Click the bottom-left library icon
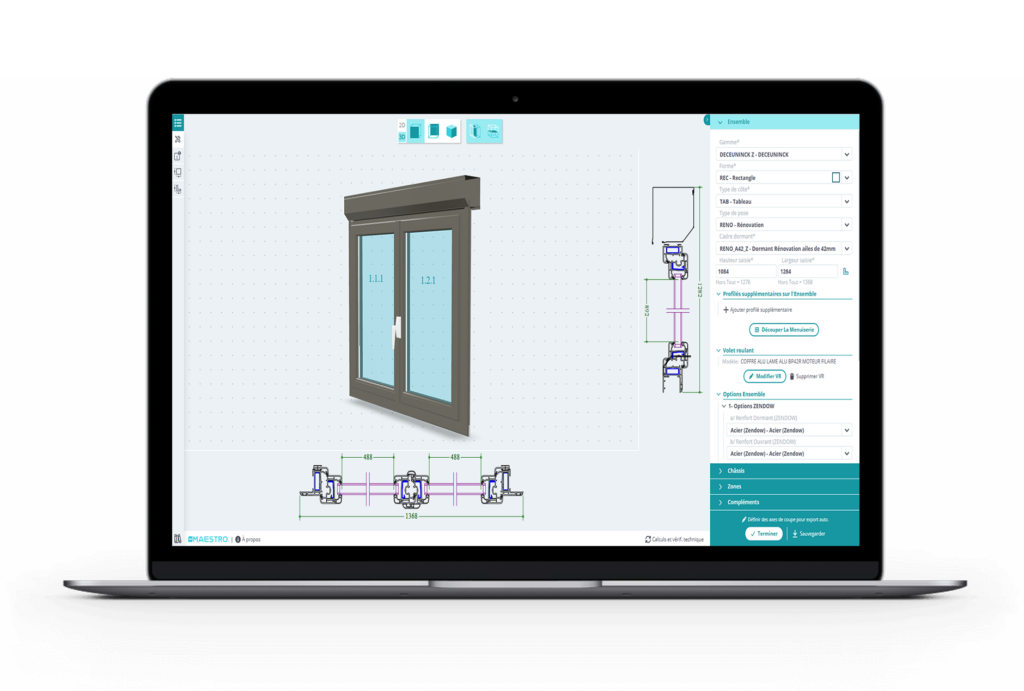The height and width of the screenshot is (691, 1024). [x=178, y=539]
